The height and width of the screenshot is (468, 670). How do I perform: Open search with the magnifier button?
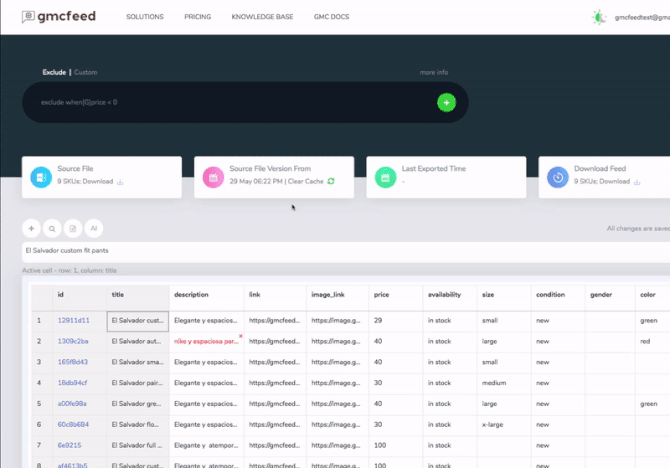(52, 228)
